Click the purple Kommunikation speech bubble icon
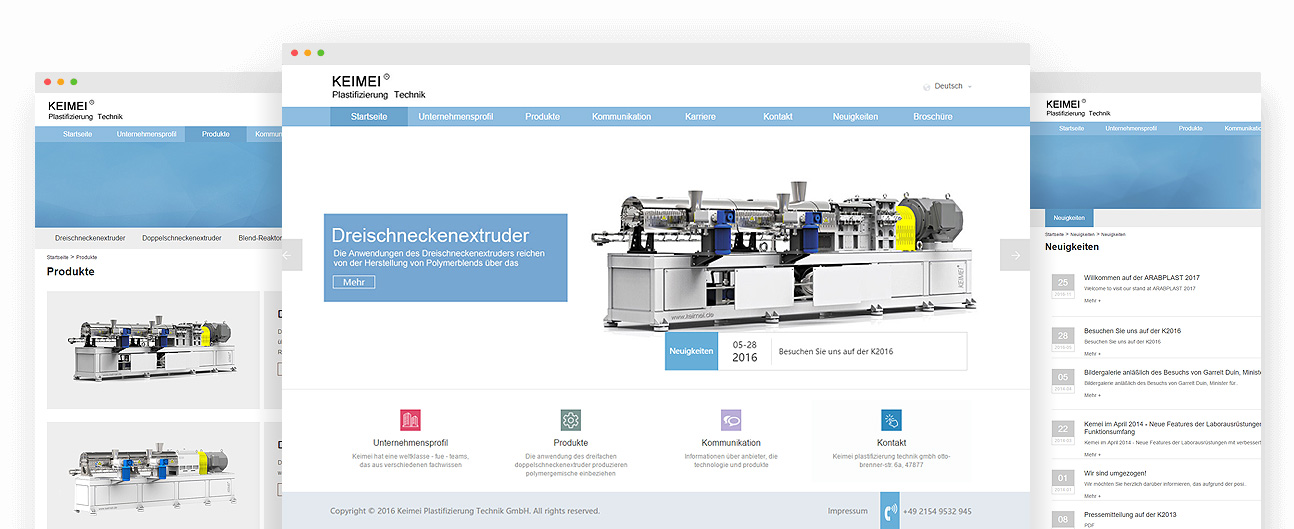Screen dimensions: 1294x529 coord(731,420)
